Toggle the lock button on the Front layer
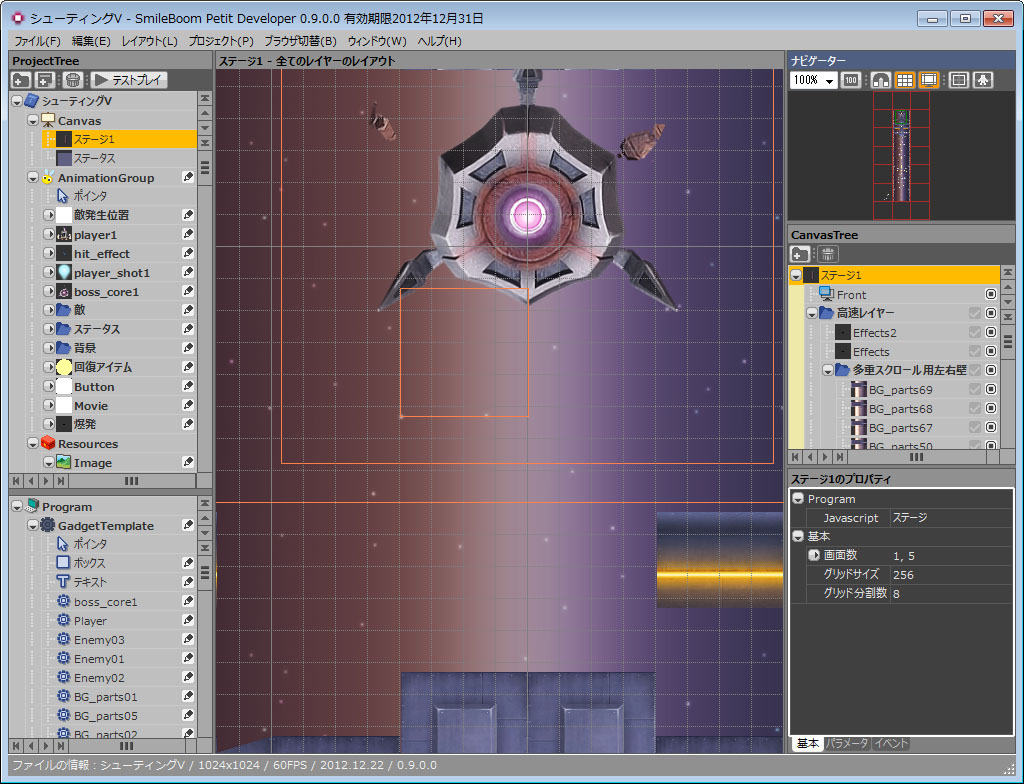 pyautogui.click(x=991, y=295)
